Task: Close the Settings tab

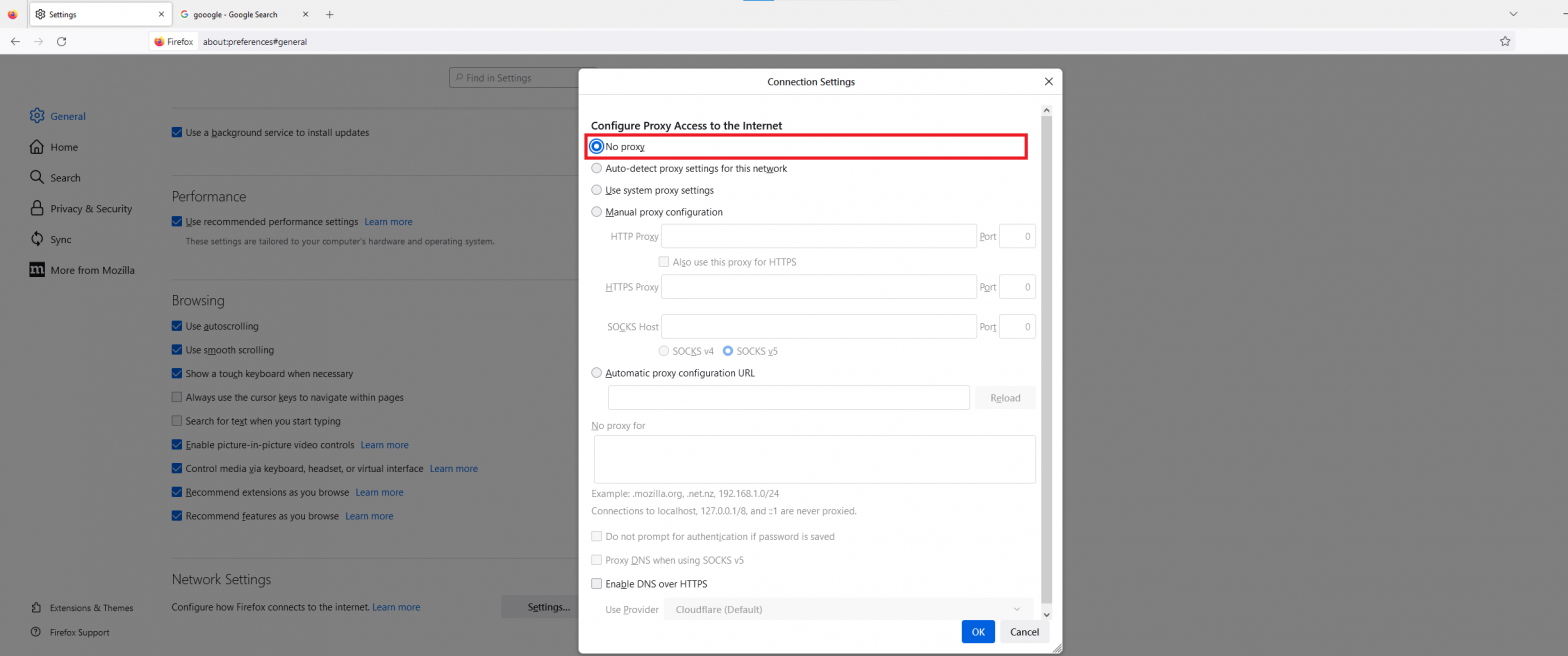Action: [x=161, y=15]
